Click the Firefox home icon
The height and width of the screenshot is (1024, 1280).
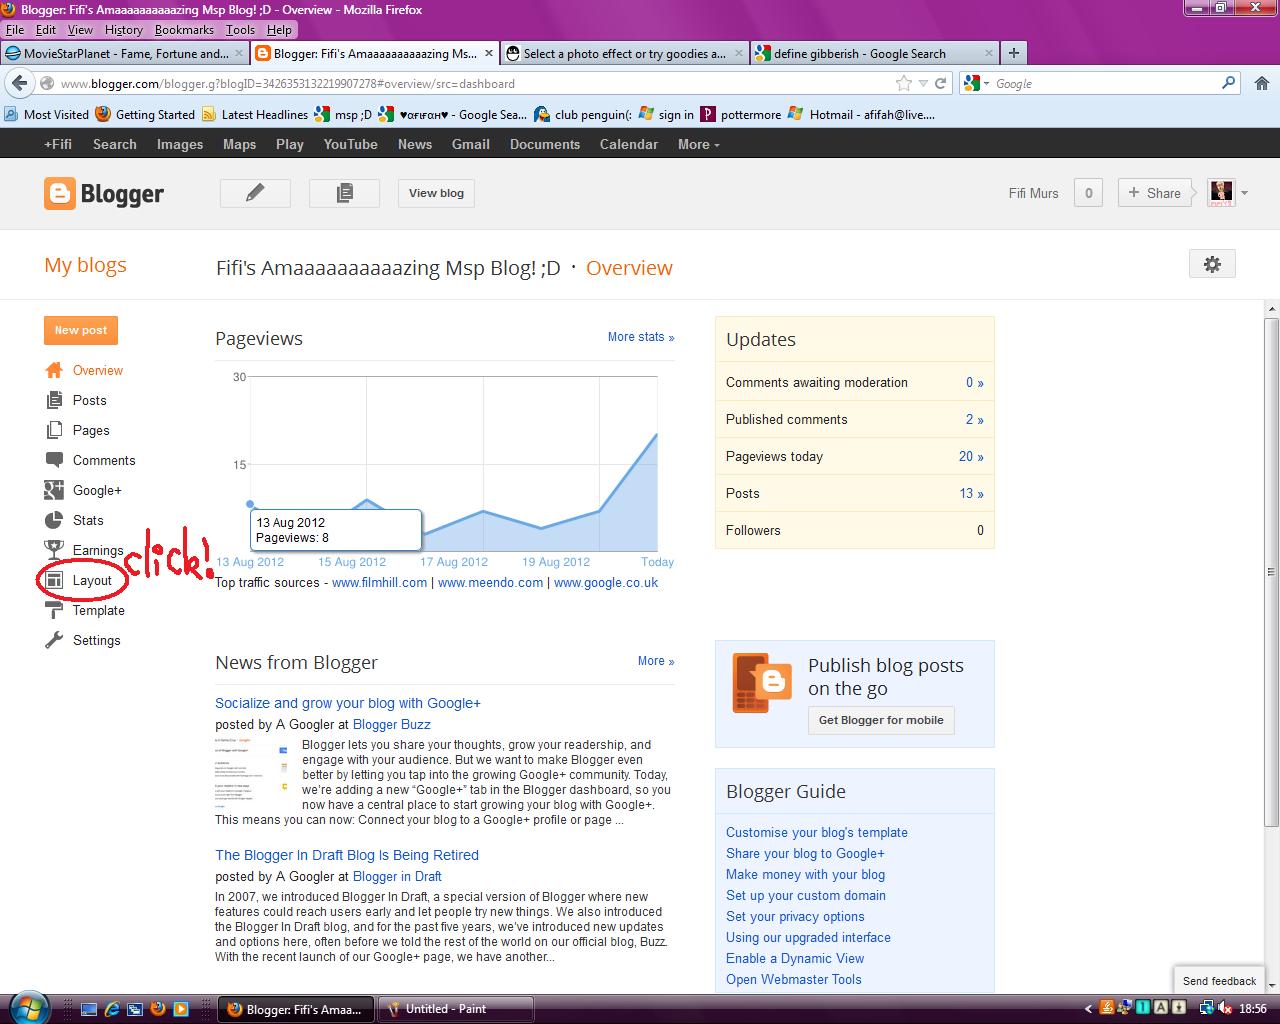[x=1261, y=84]
